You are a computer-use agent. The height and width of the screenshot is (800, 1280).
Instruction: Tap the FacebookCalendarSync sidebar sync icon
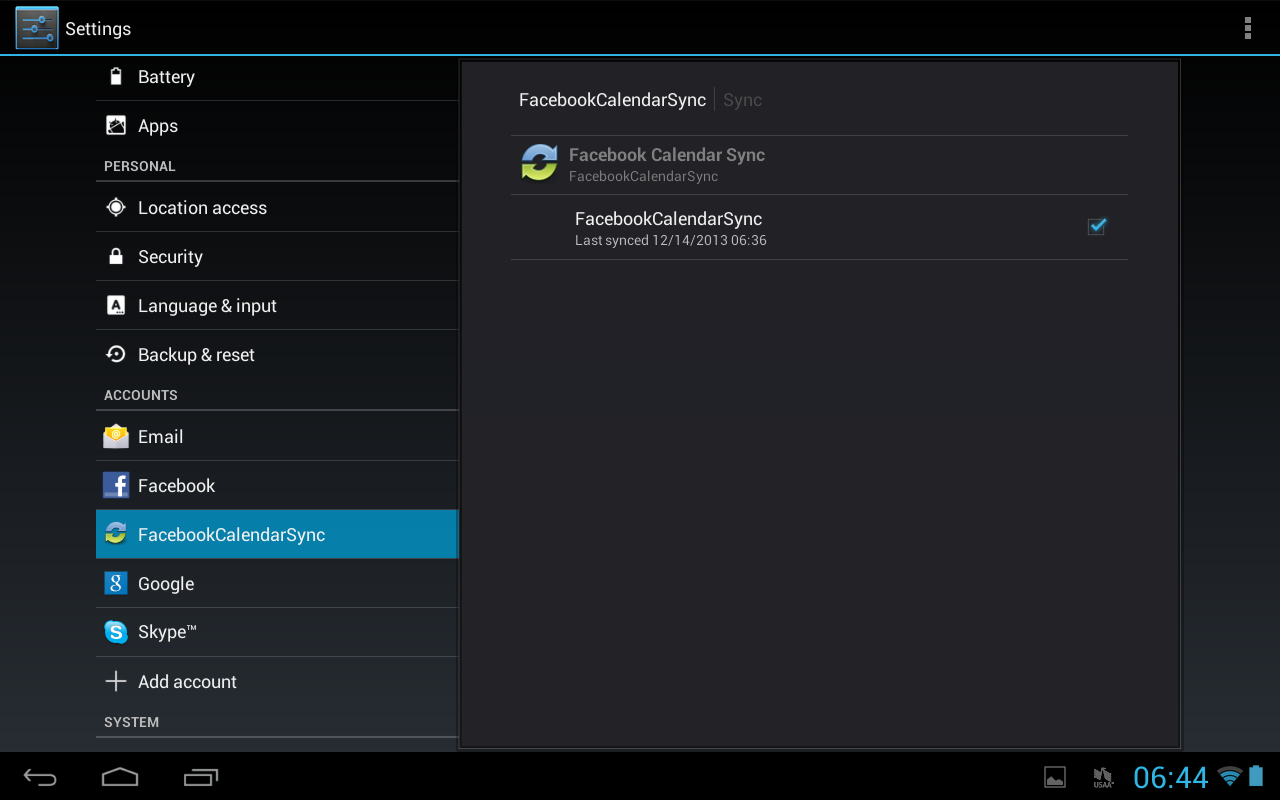click(x=116, y=534)
